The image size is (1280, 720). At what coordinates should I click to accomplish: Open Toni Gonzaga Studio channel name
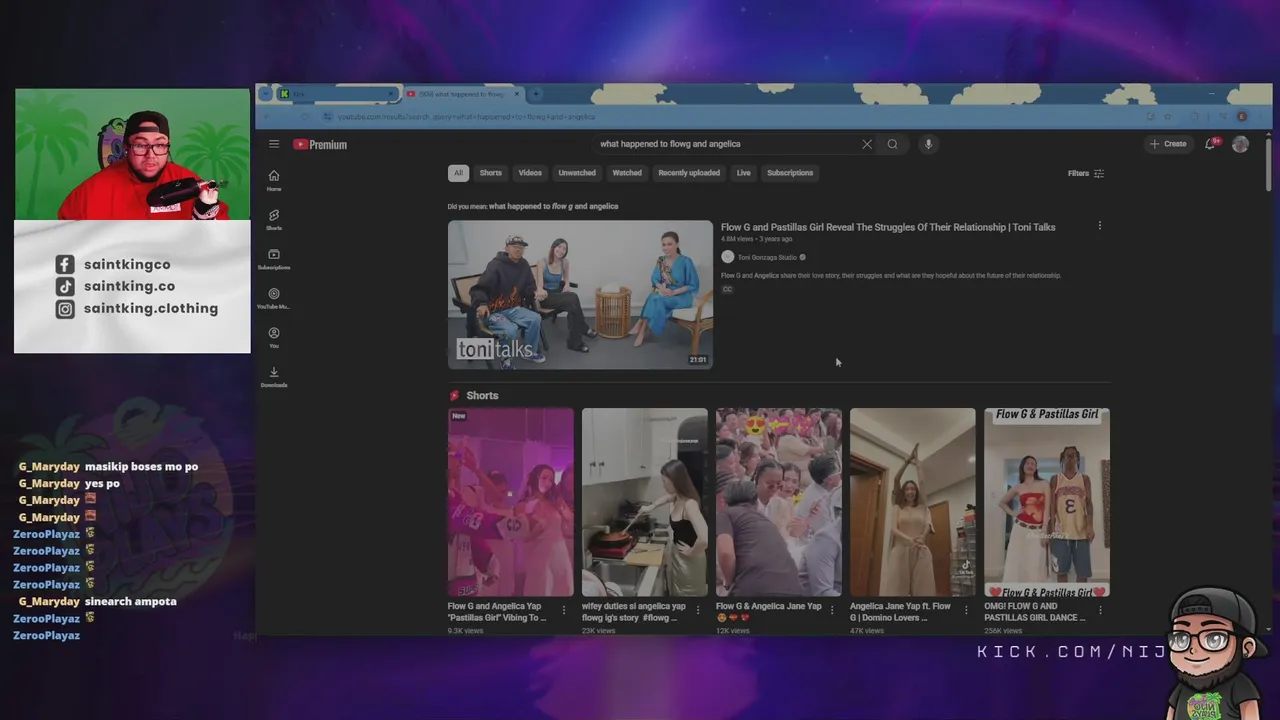tap(767, 257)
